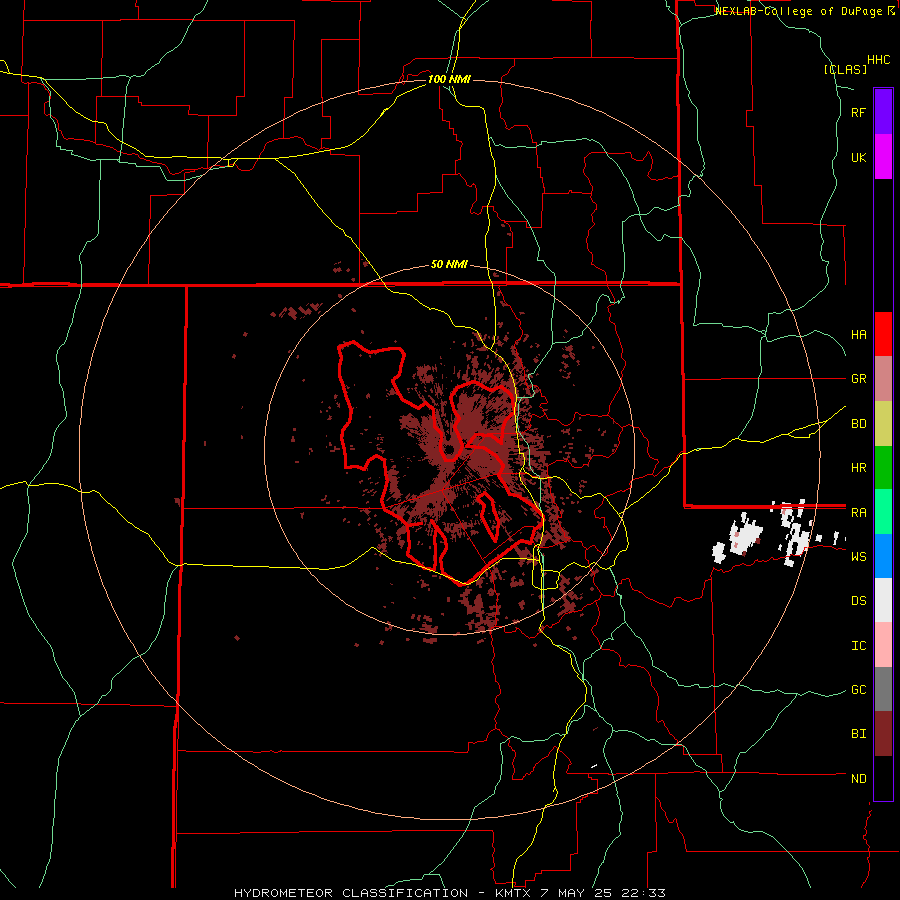This screenshot has height=900, width=900.
Task: Click the DS white legend color block
Action: click(x=883, y=600)
